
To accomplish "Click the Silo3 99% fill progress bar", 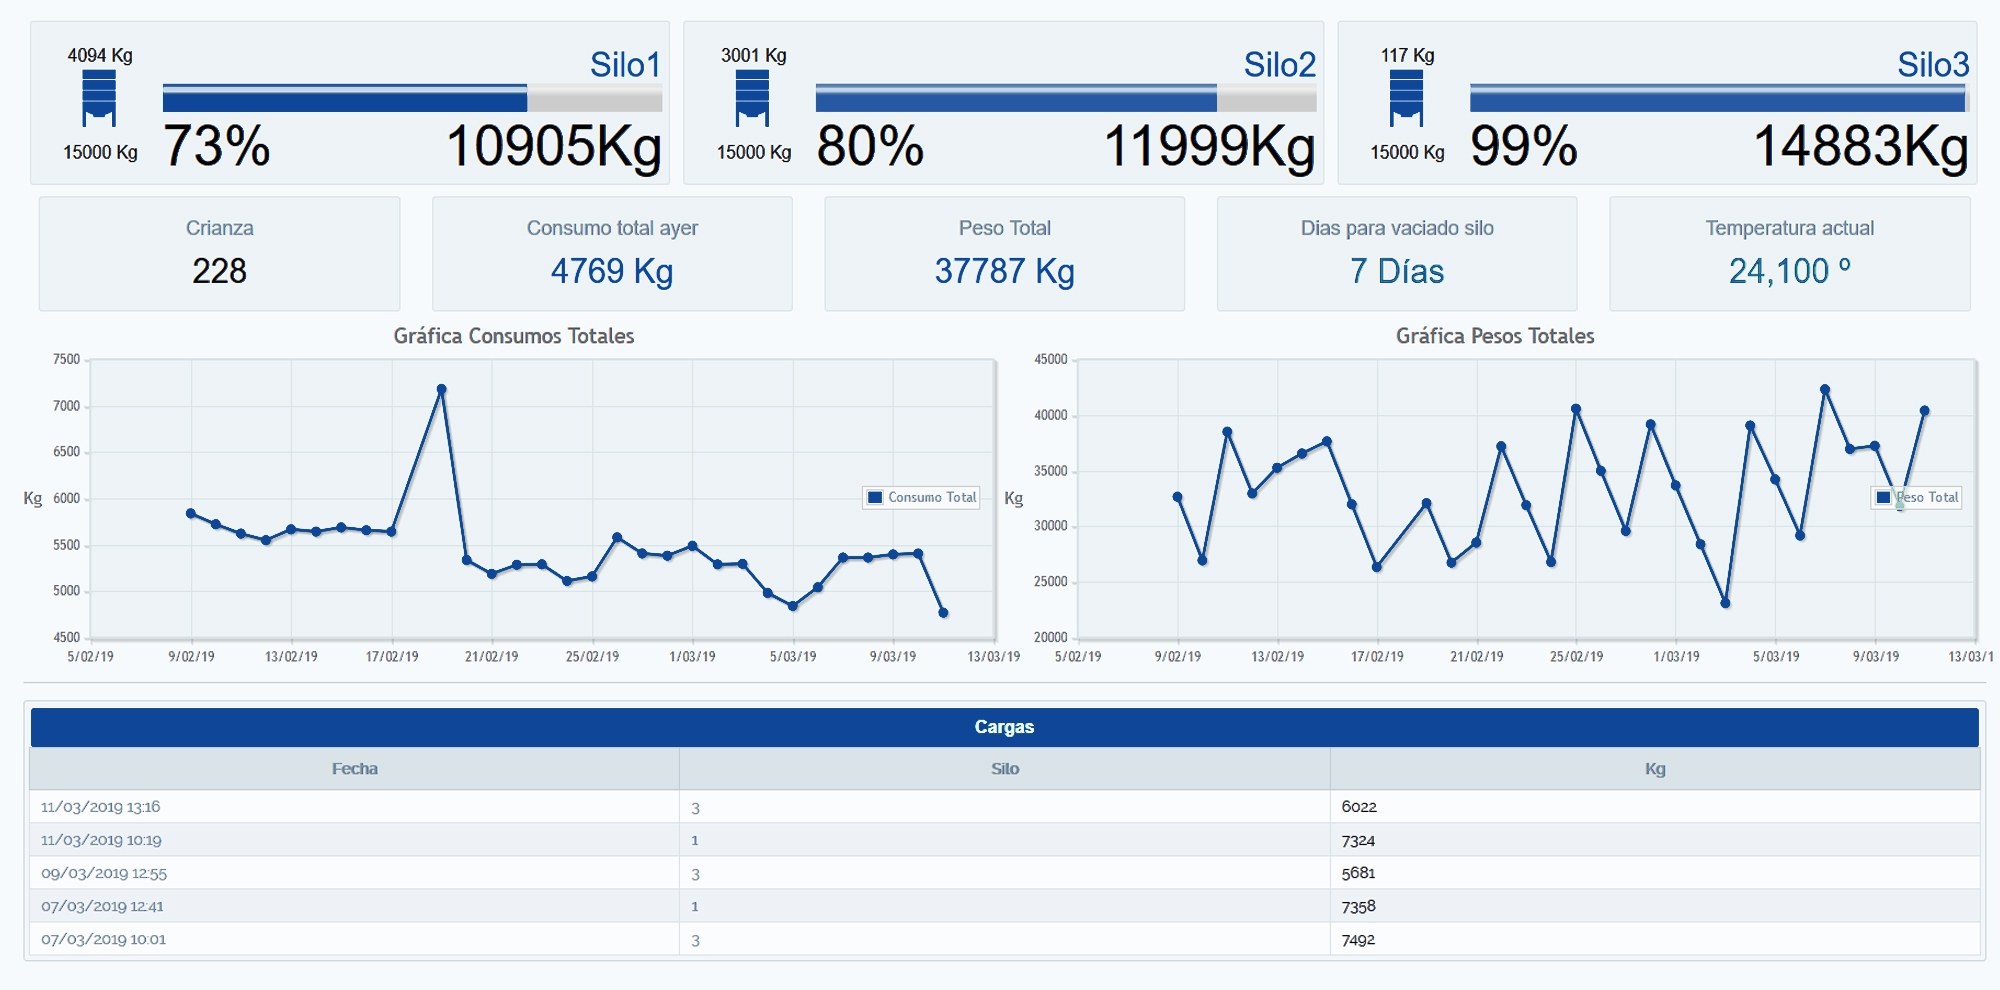I will (1719, 98).
